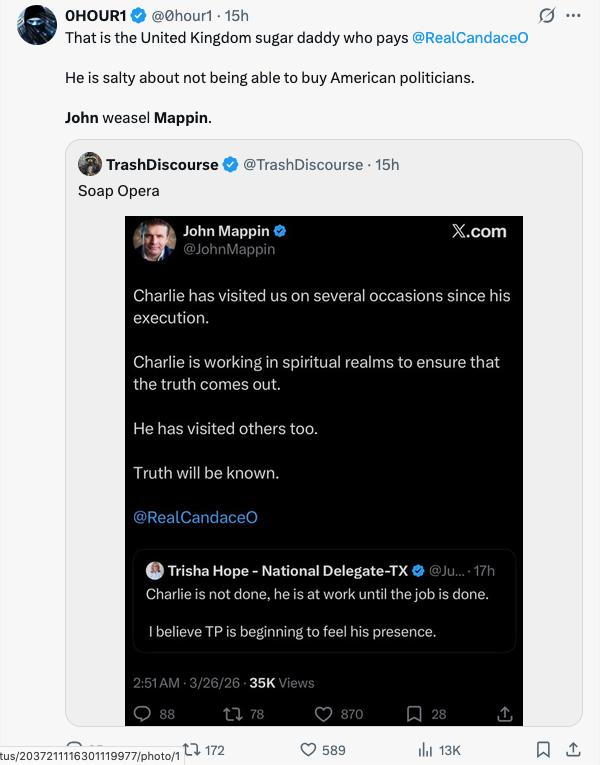Bookmark the 0HOUR1 tweet
Screen dimensions: 608x765
click(543, 749)
